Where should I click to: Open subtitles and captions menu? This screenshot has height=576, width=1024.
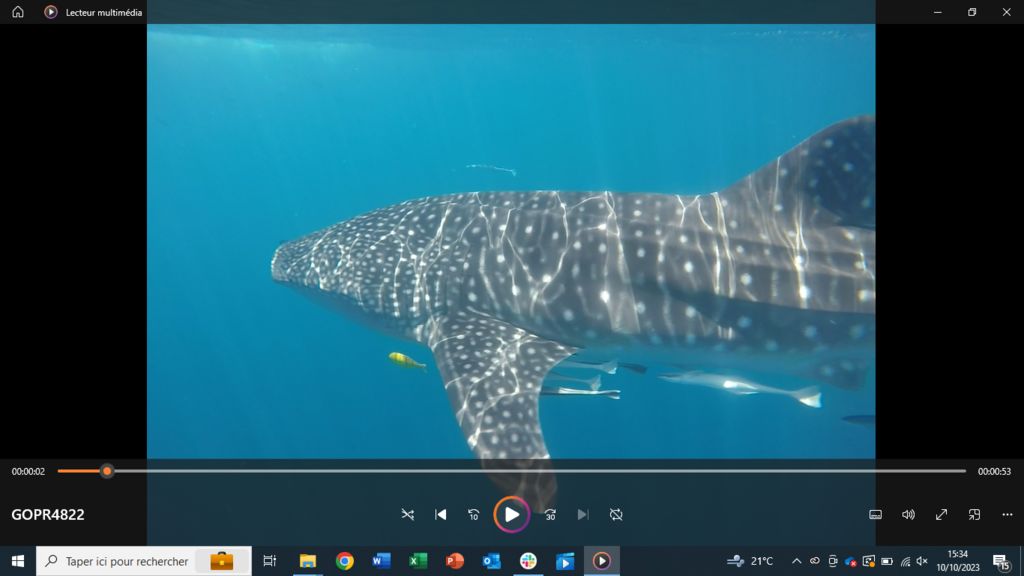point(875,514)
